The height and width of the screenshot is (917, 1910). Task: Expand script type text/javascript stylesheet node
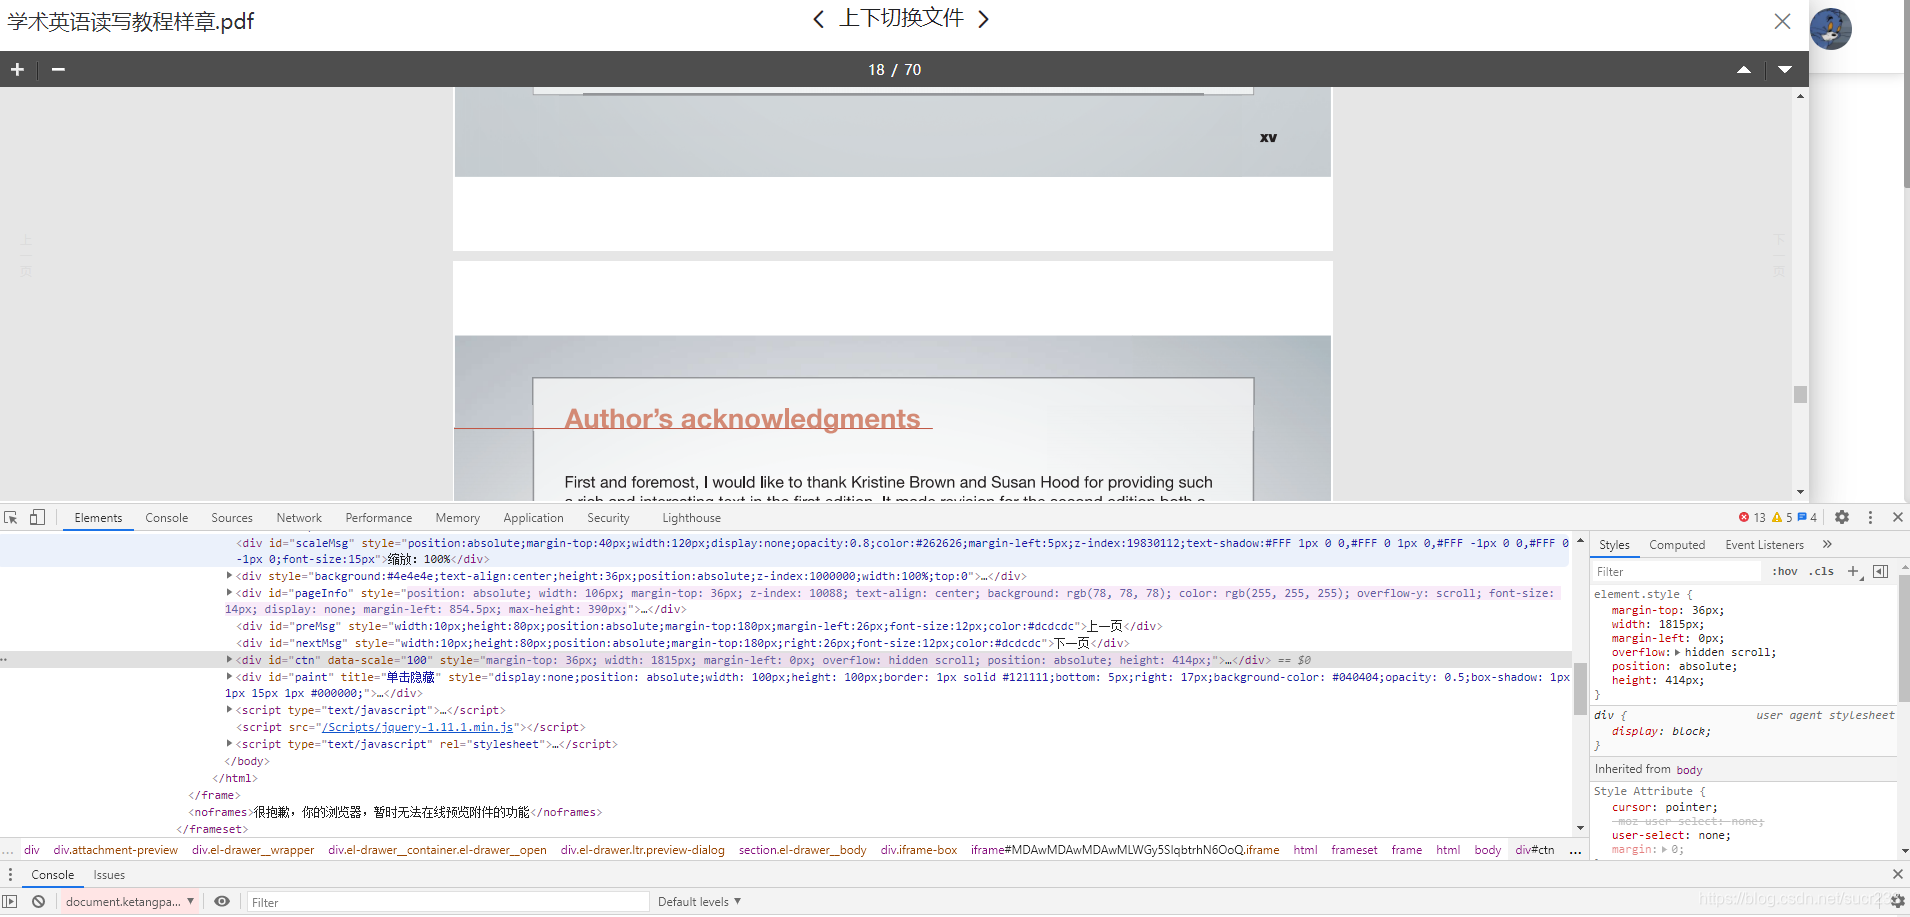[229, 743]
